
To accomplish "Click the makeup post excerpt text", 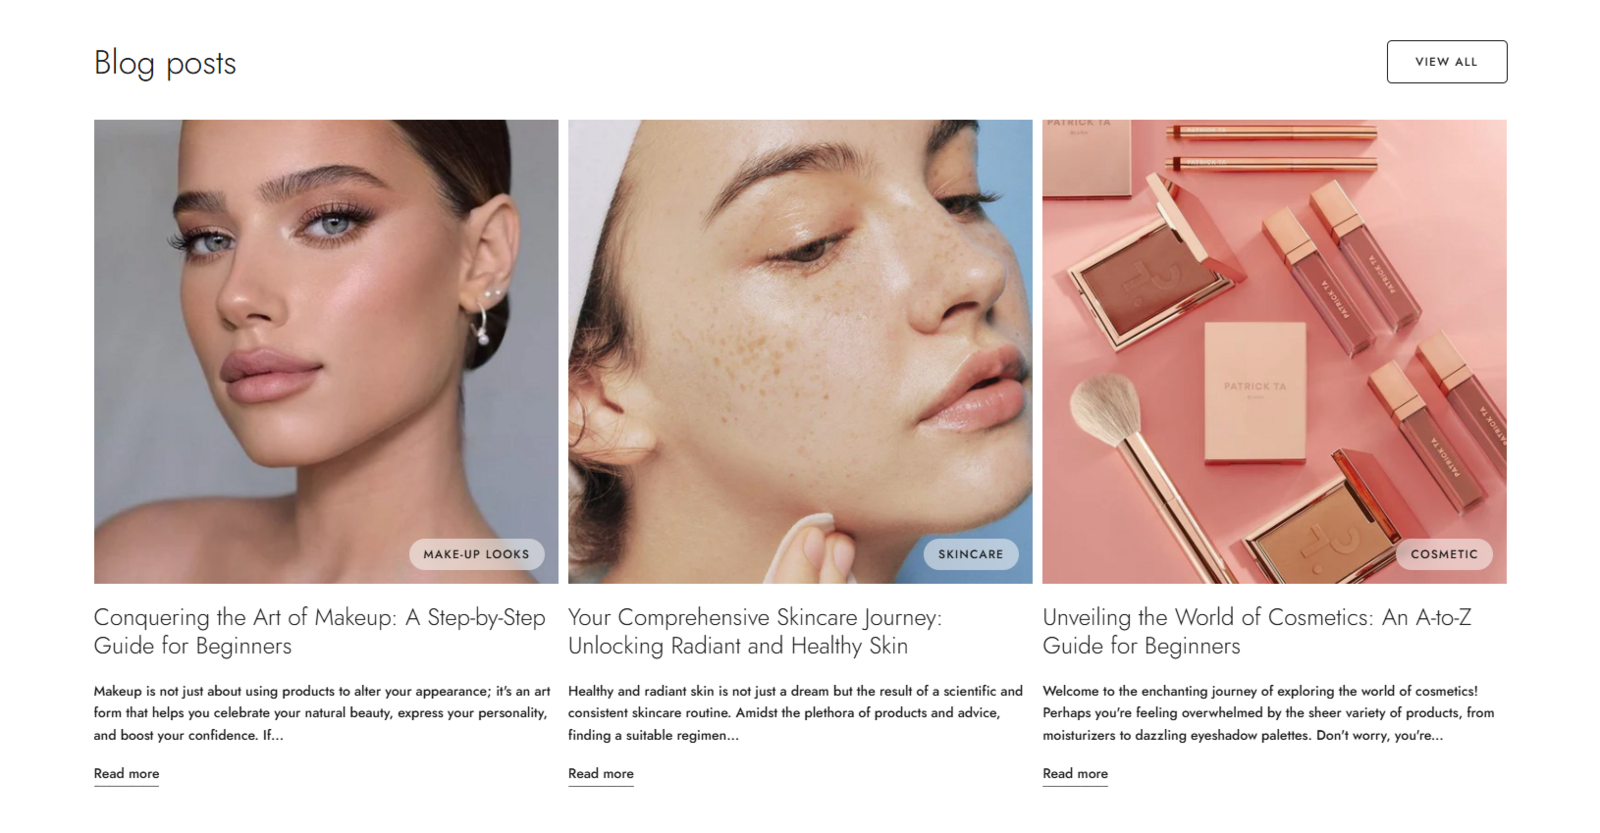I will pos(322,713).
